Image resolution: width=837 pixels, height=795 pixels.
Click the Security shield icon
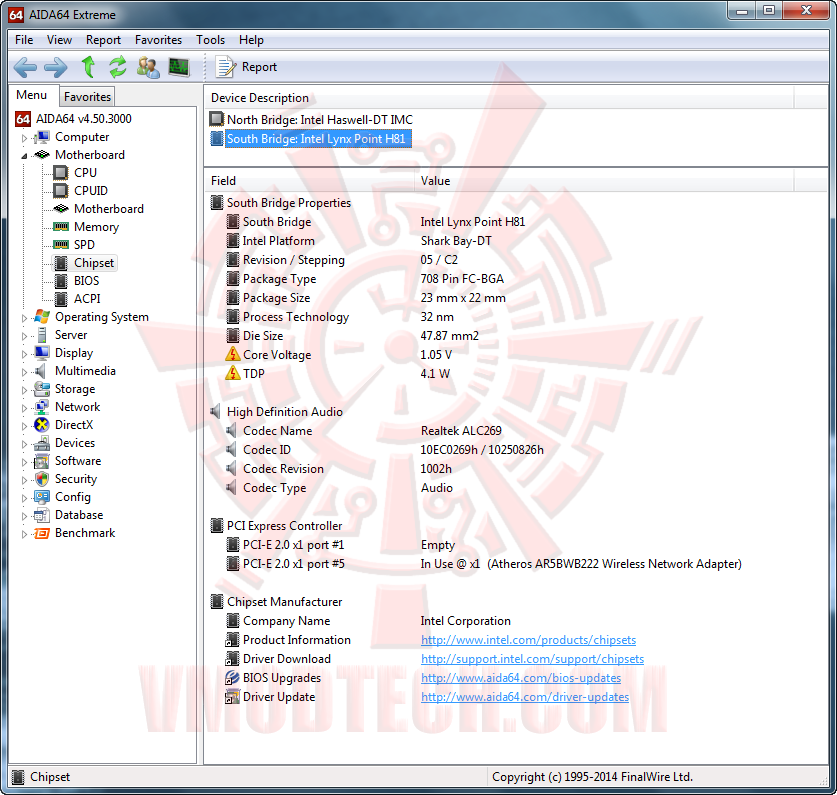[42, 479]
